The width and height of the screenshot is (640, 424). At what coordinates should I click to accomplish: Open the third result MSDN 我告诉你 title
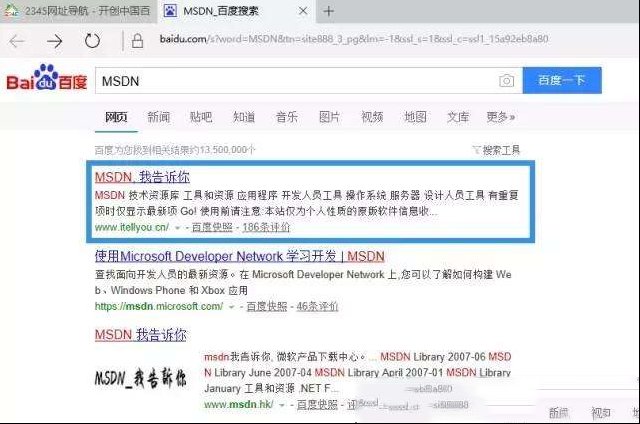point(140,335)
